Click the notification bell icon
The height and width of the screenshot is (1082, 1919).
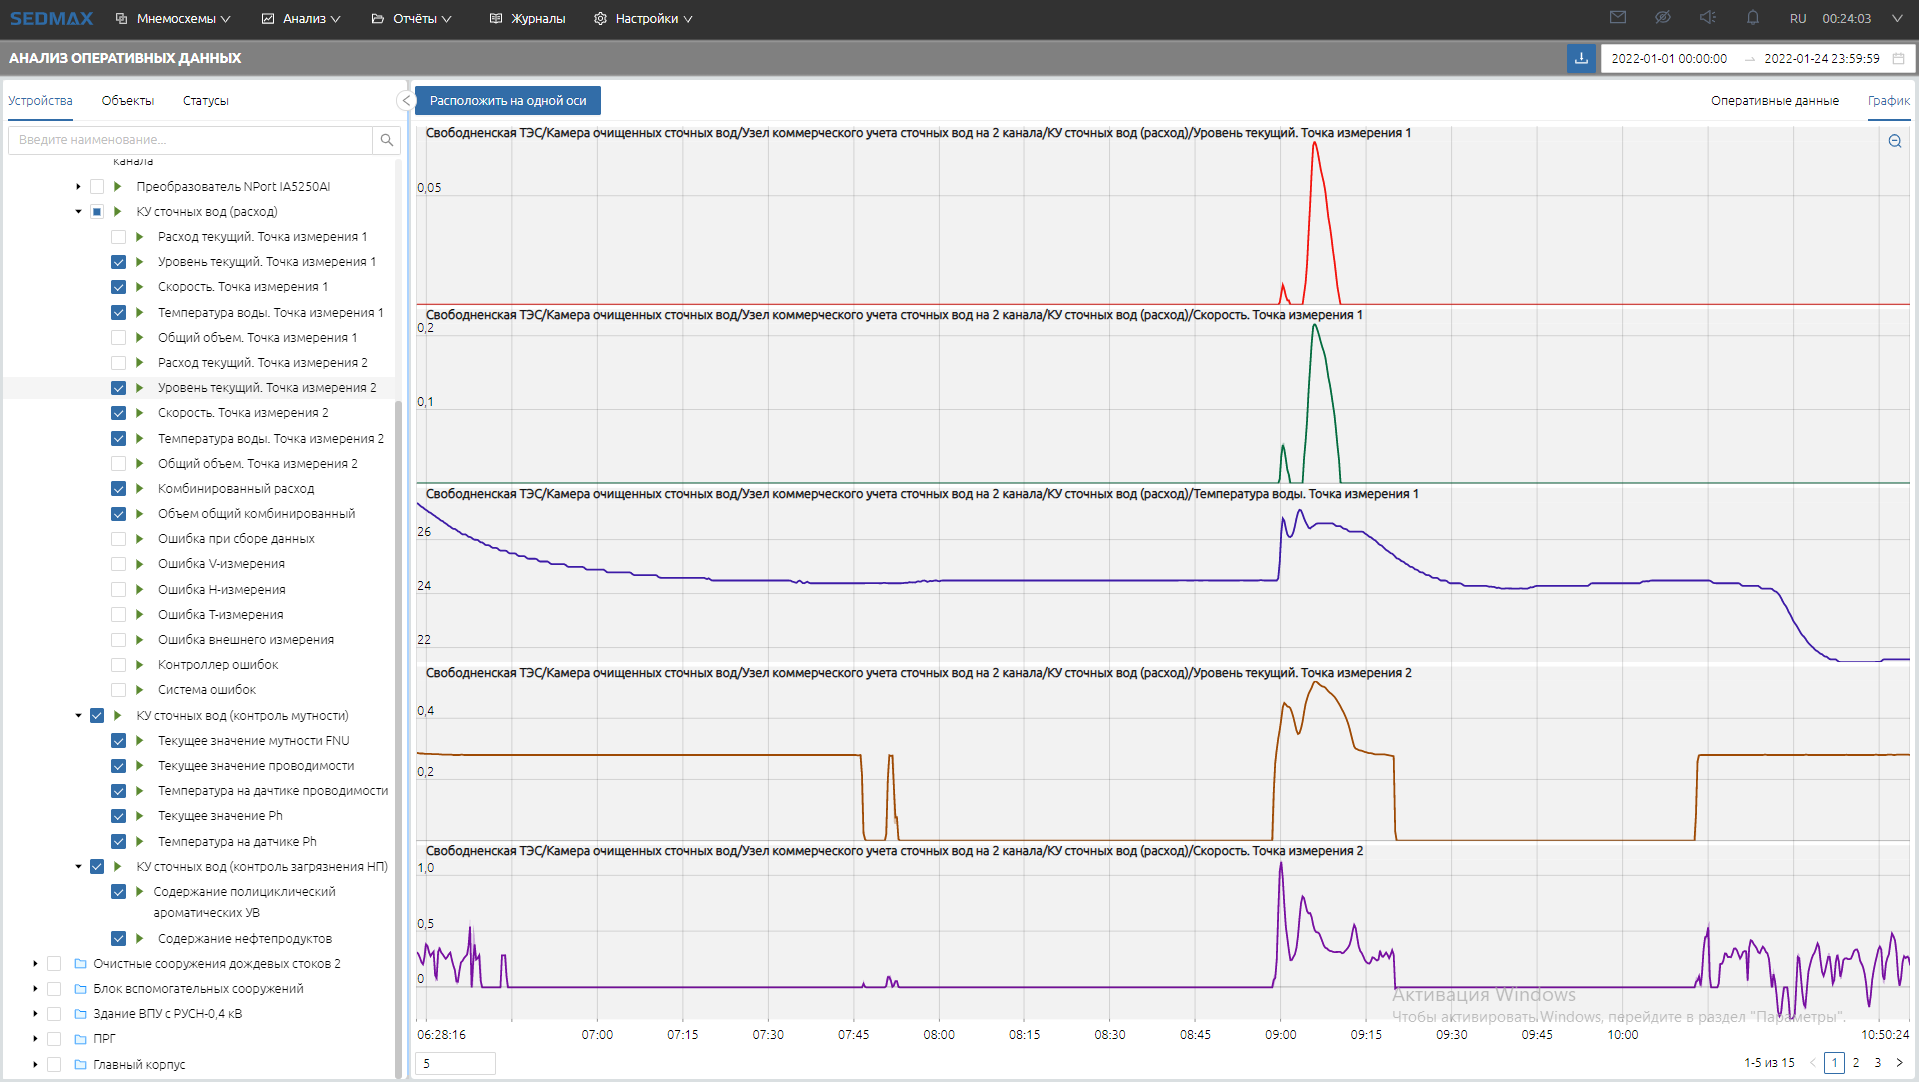tap(1753, 18)
